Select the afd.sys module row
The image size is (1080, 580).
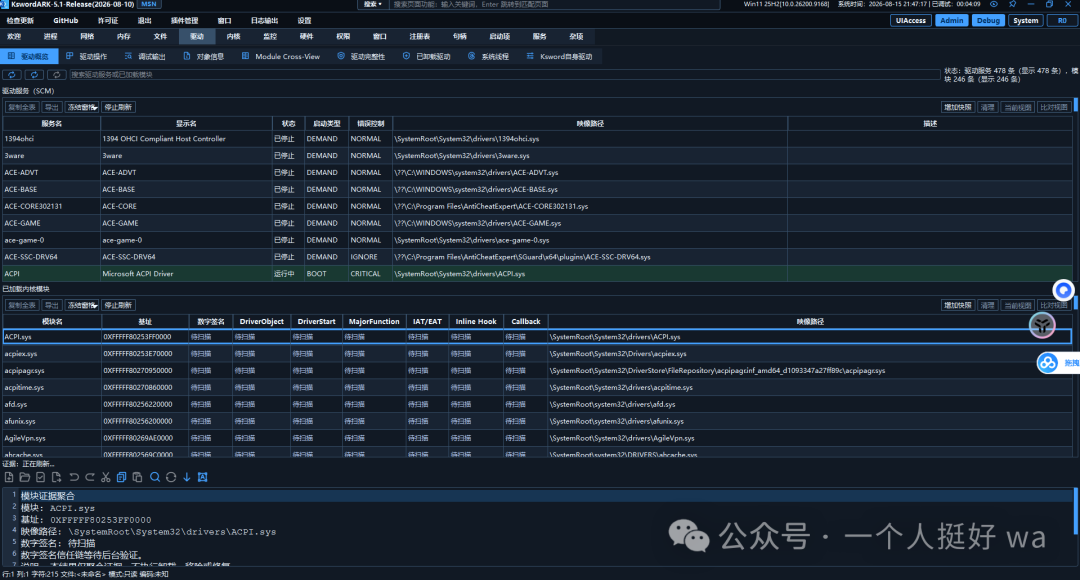pyautogui.click(x=537, y=404)
